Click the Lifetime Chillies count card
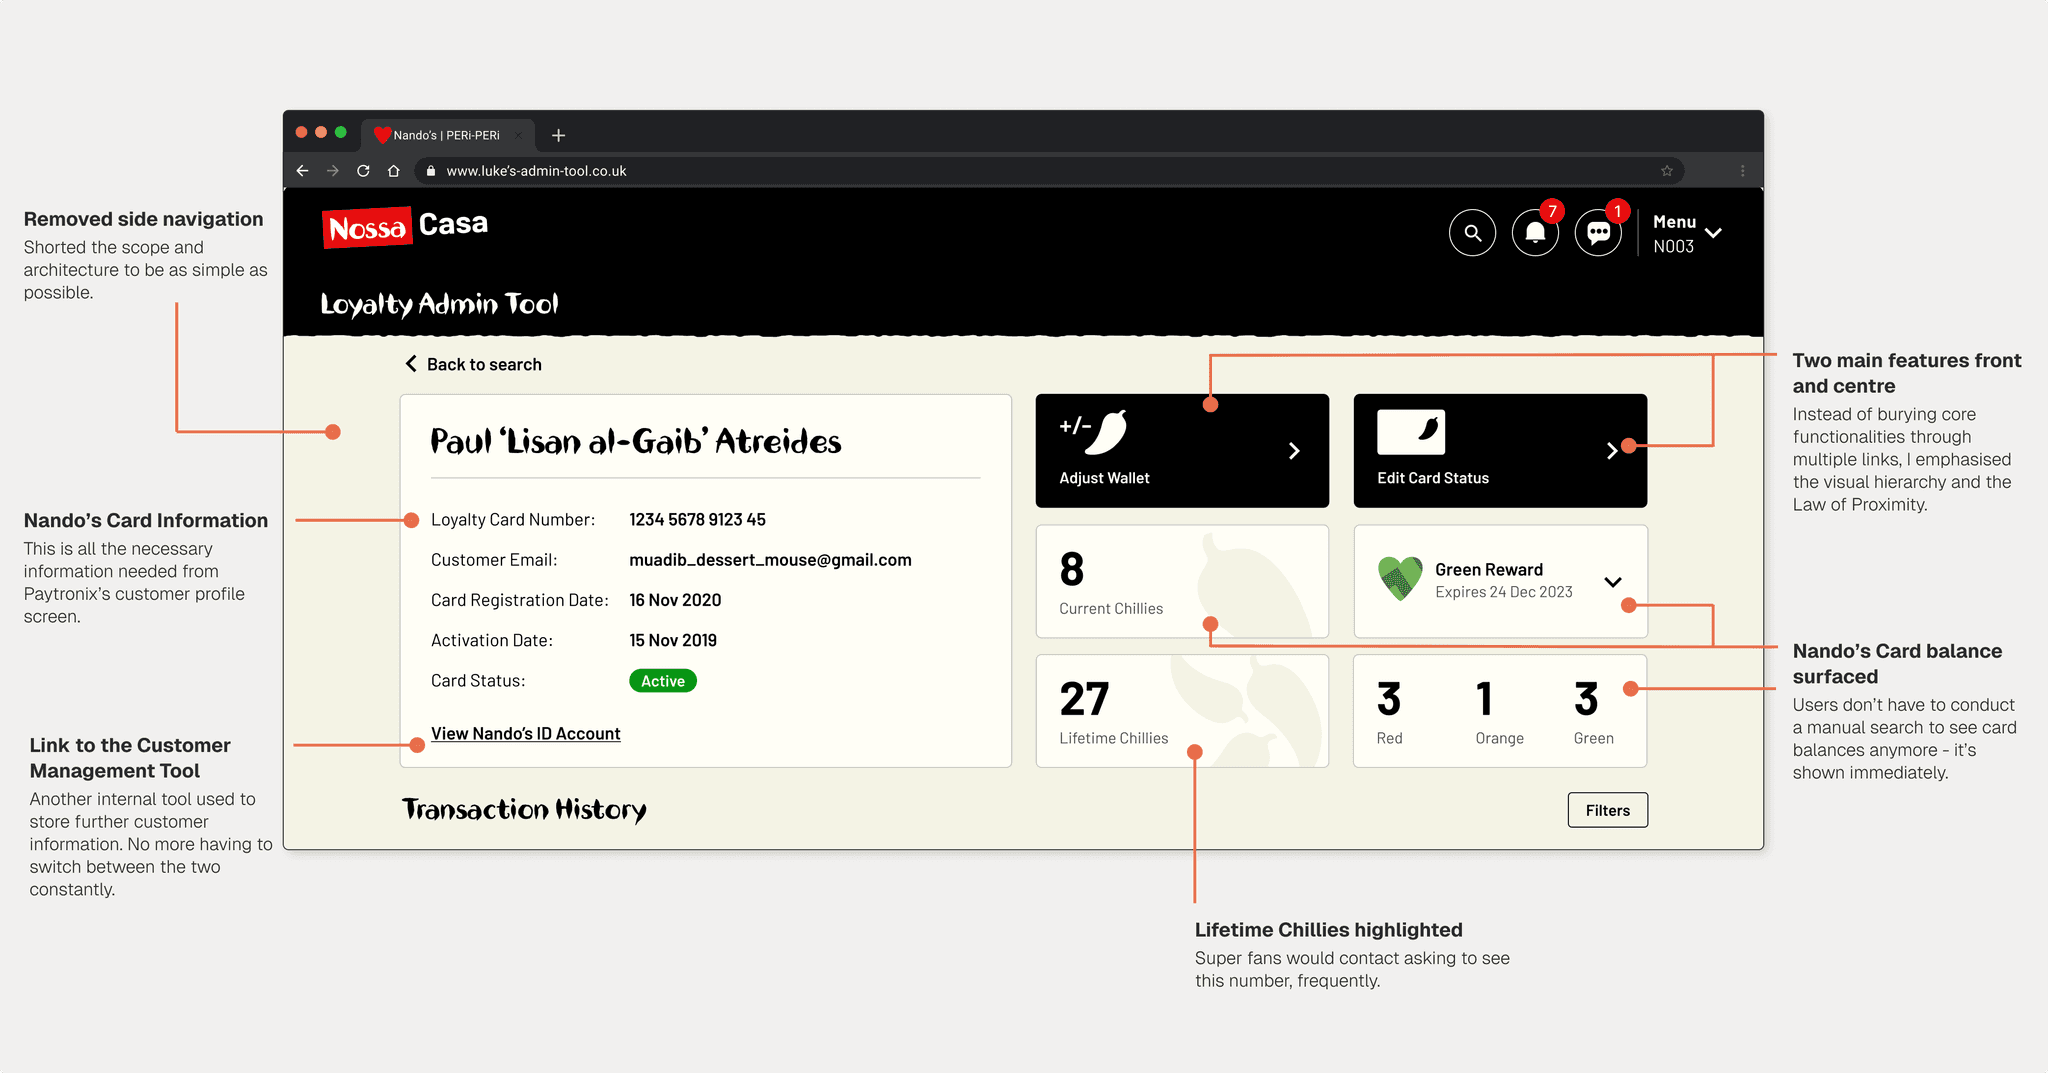This screenshot has width=2048, height=1073. (x=1182, y=711)
